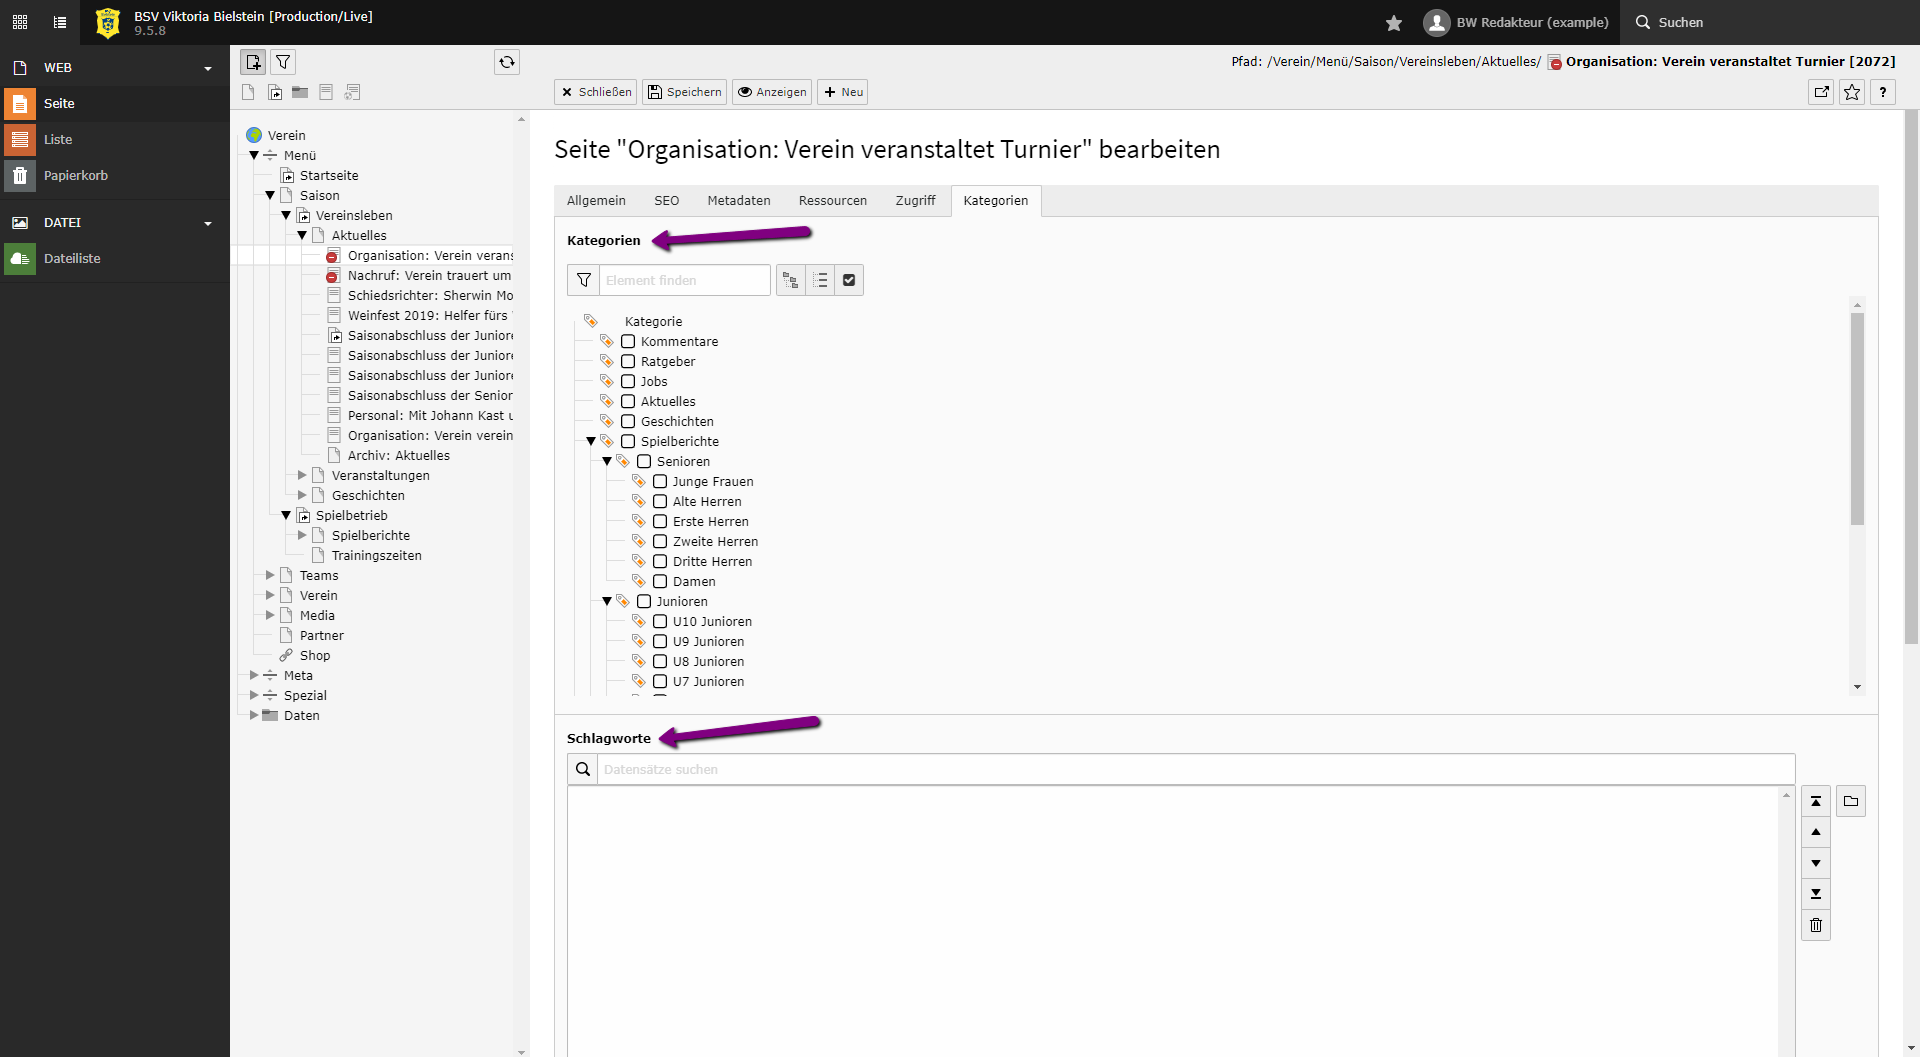Switch to the Metadaten tab
The width and height of the screenshot is (1920, 1057).
[x=738, y=200]
